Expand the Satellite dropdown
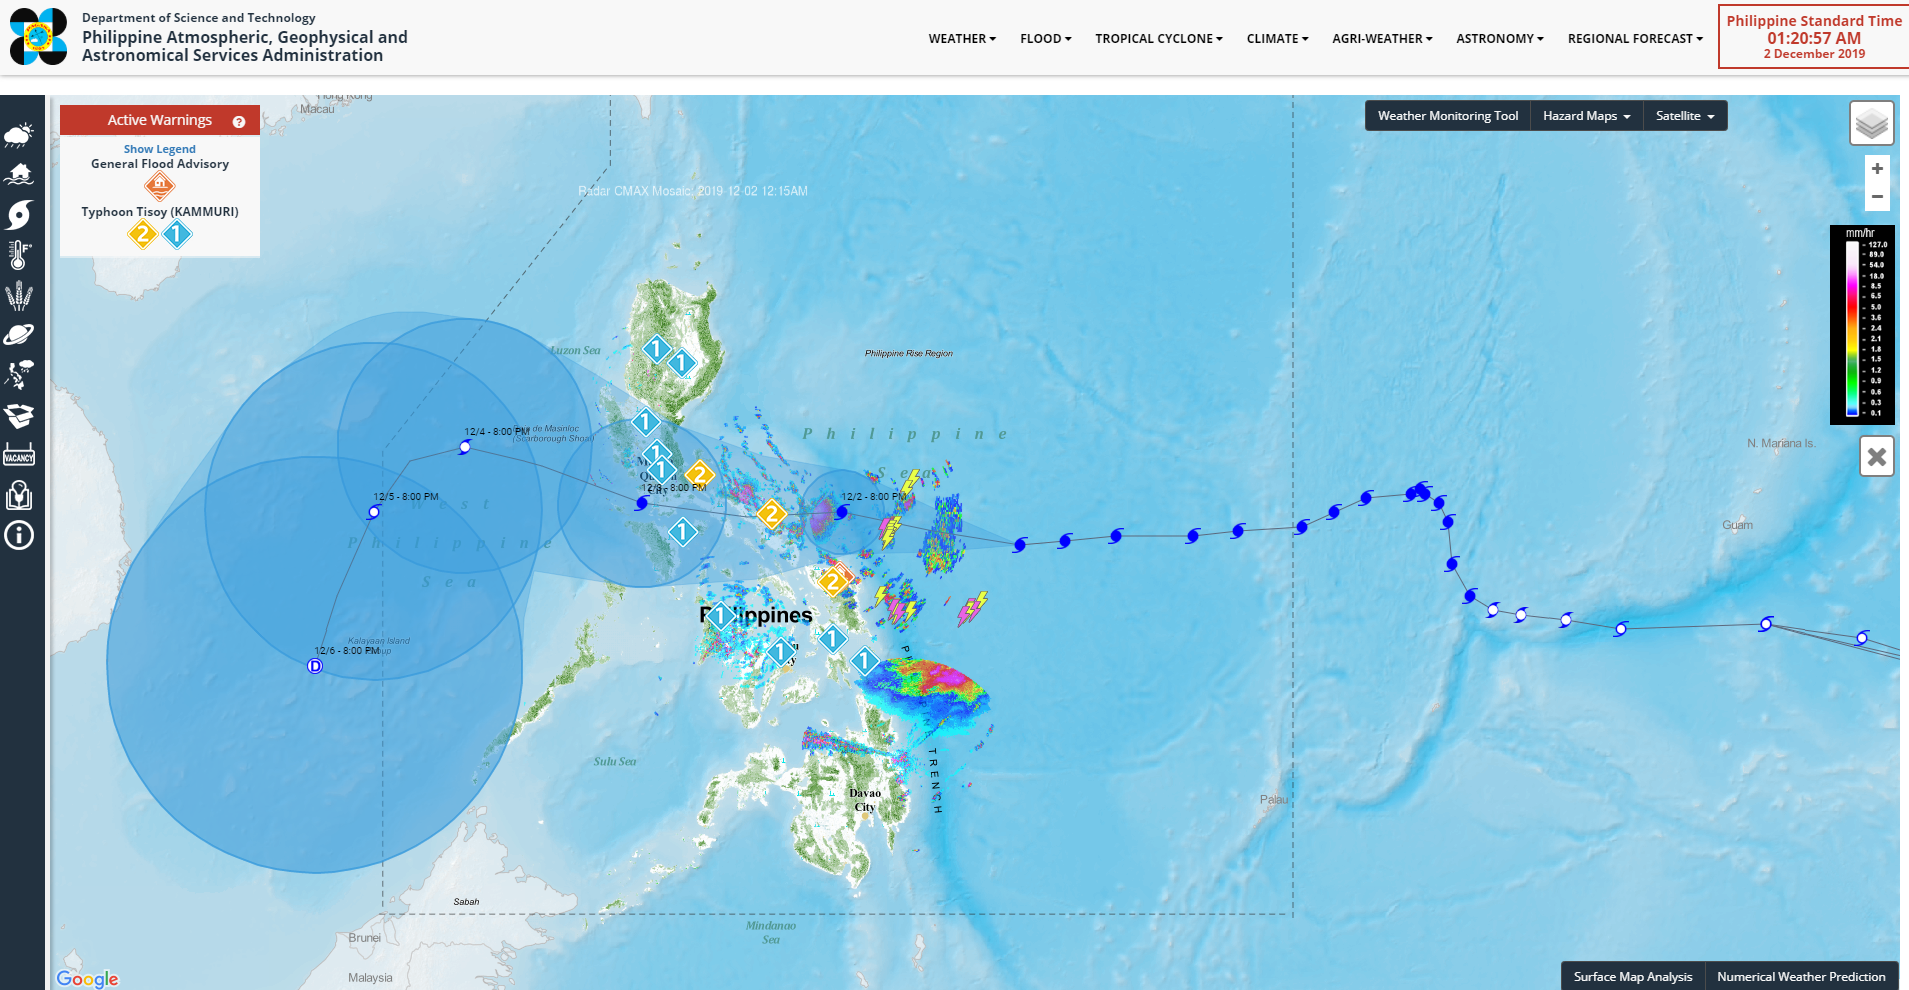The width and height of the screenshot is (1909, 990). [x=1684, y=116]
